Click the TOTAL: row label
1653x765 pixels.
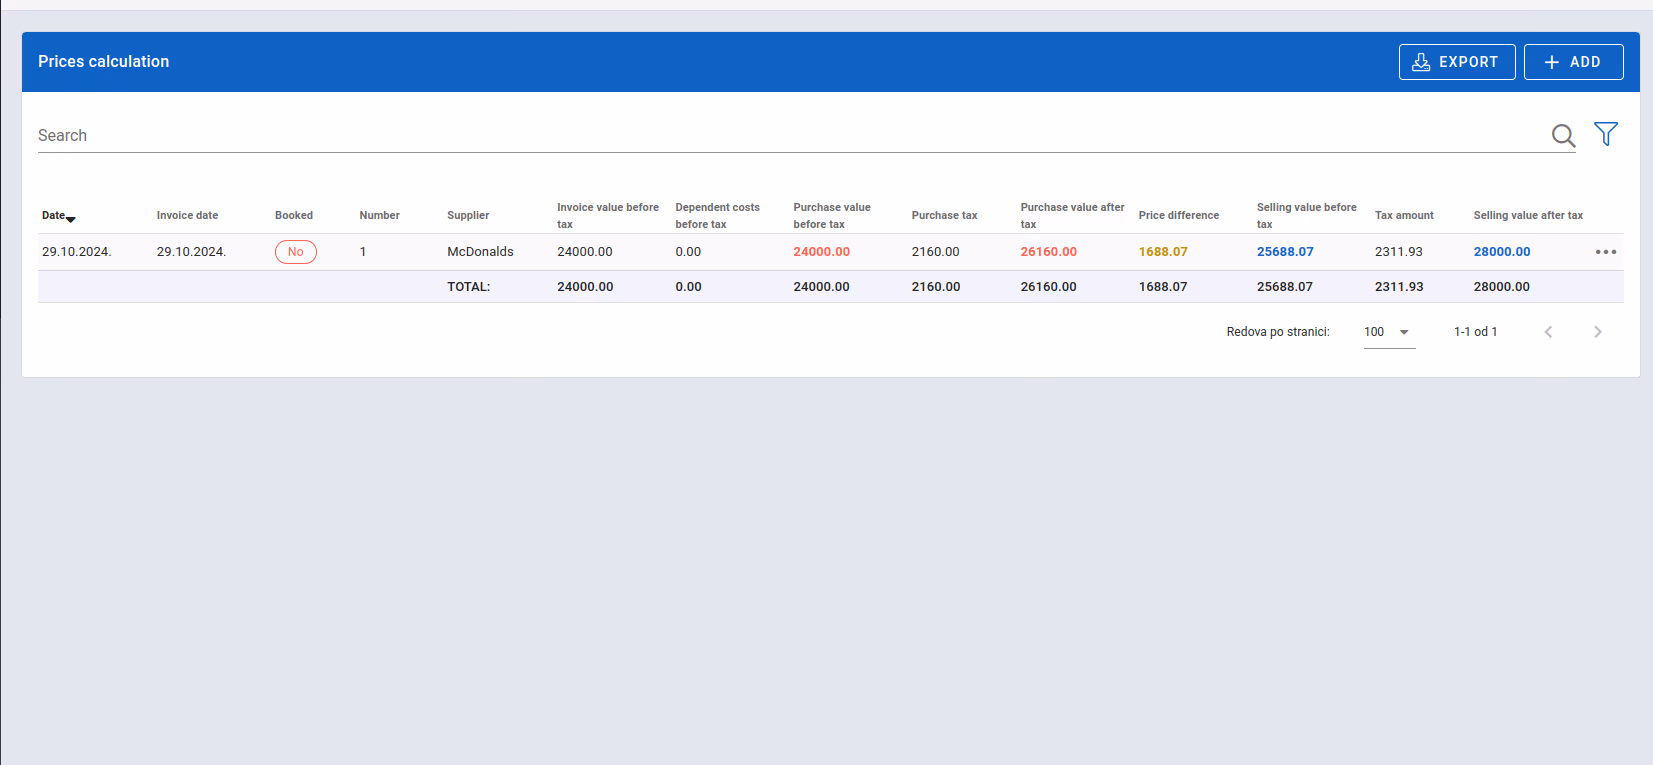468,287
